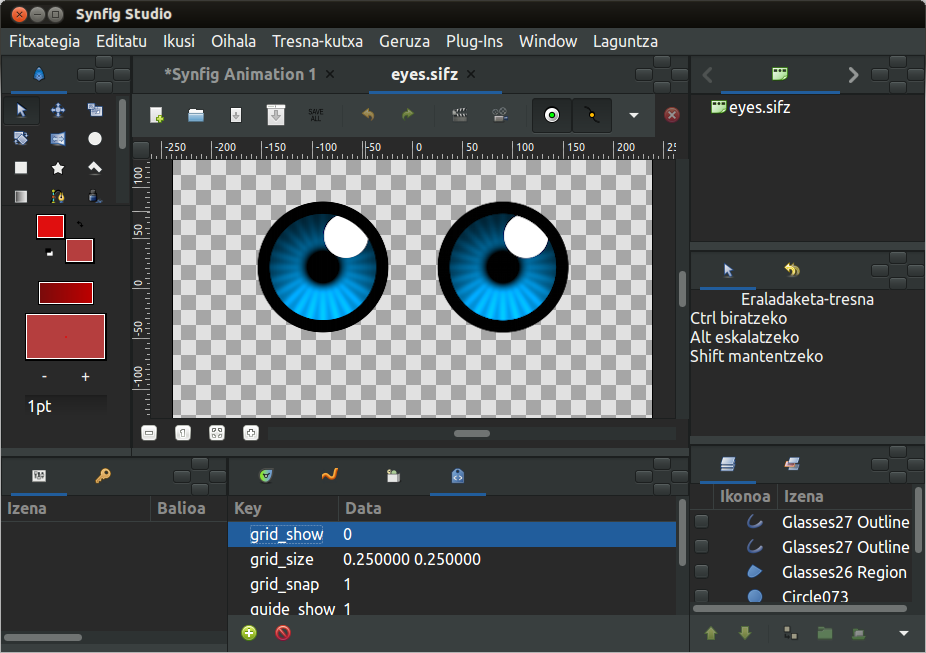Expand the toolbar handle options dropdown
The width and height of the screenshot is (926, 653).
point(634,115)
